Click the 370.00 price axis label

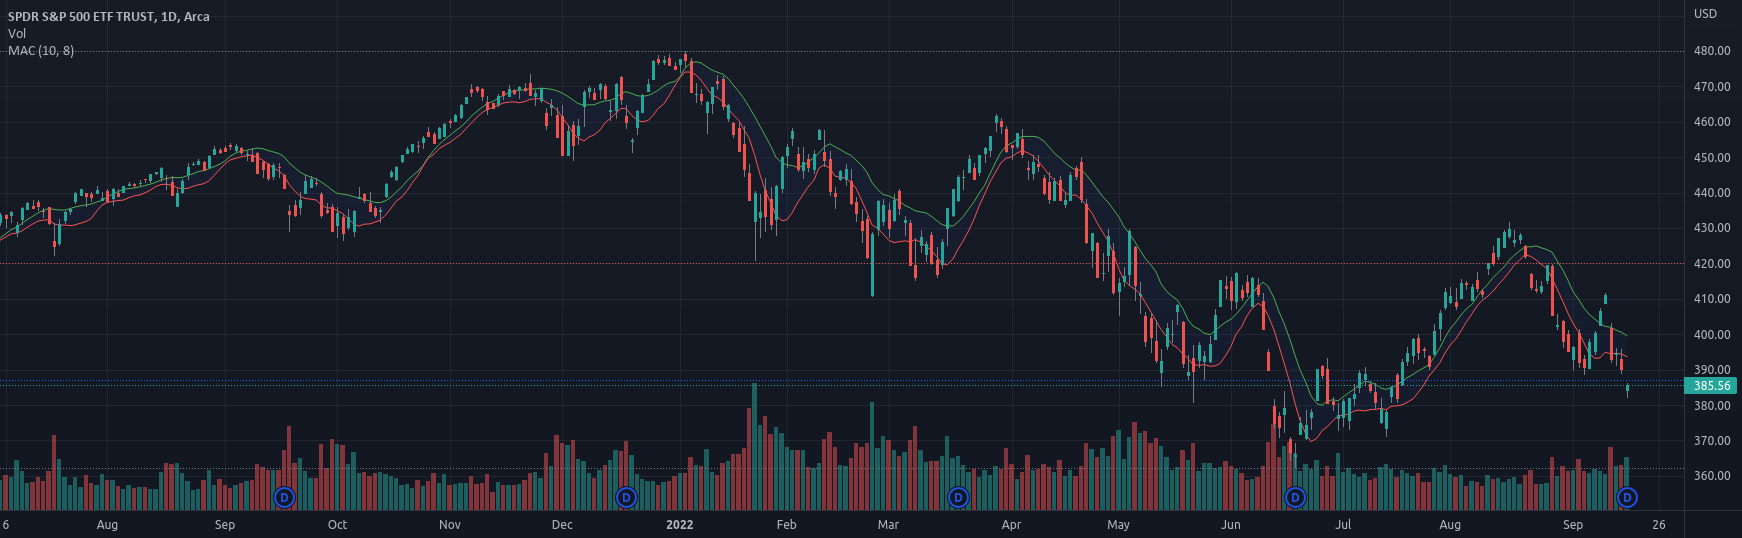pos(1712,441)
